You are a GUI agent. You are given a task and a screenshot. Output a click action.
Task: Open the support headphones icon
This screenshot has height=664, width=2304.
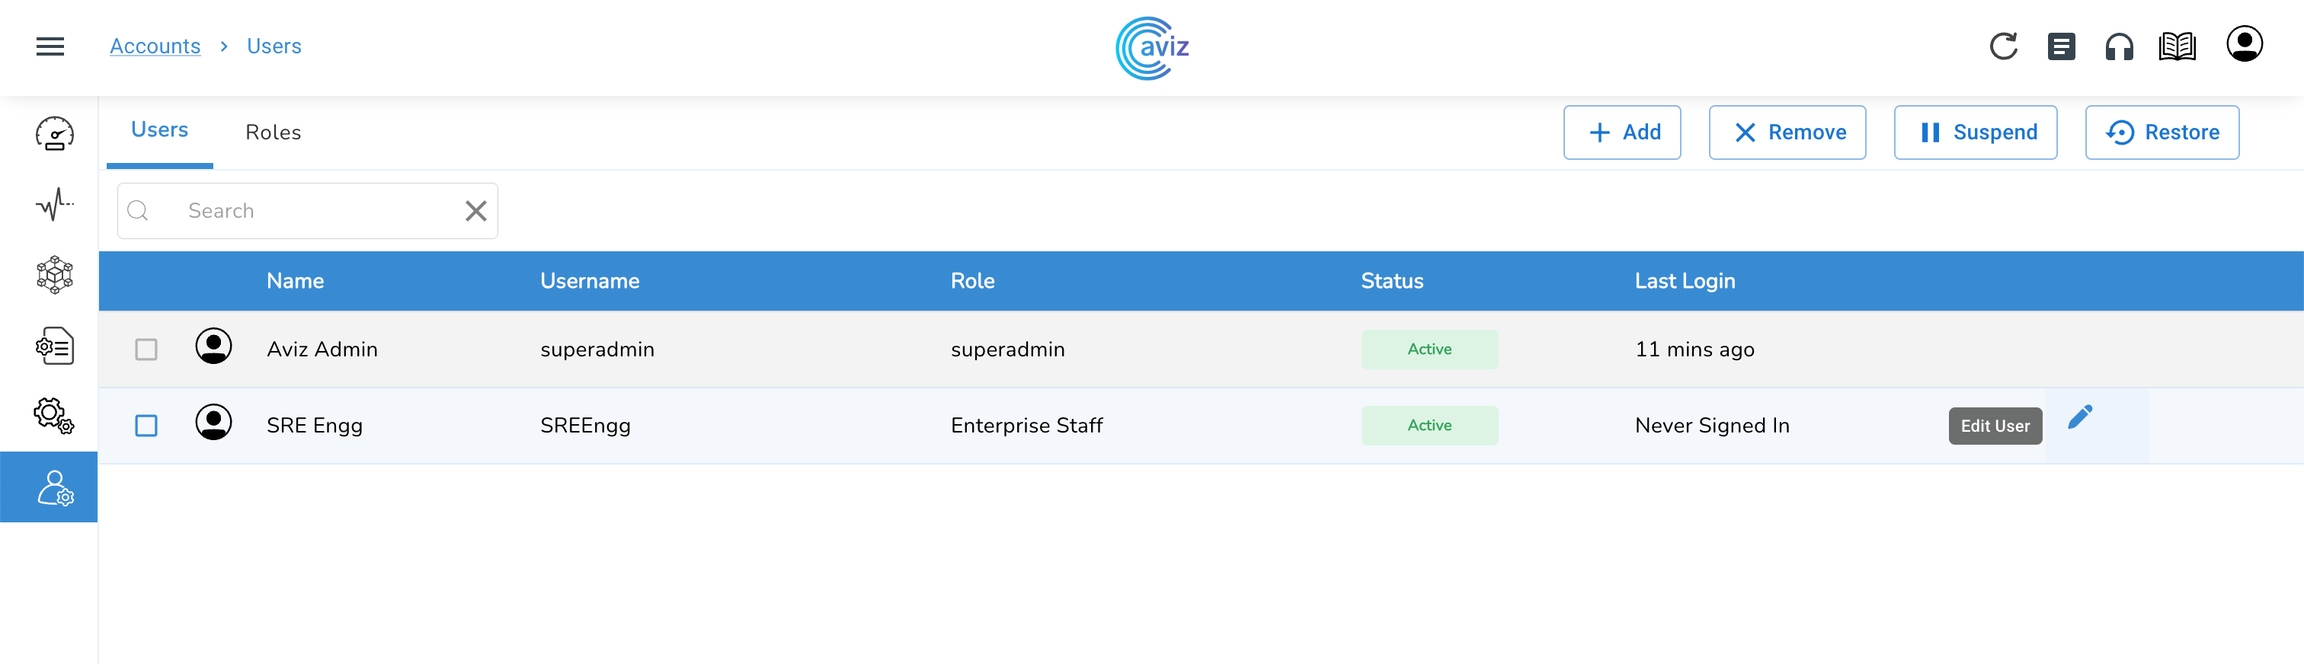[x=2119, y=46]
